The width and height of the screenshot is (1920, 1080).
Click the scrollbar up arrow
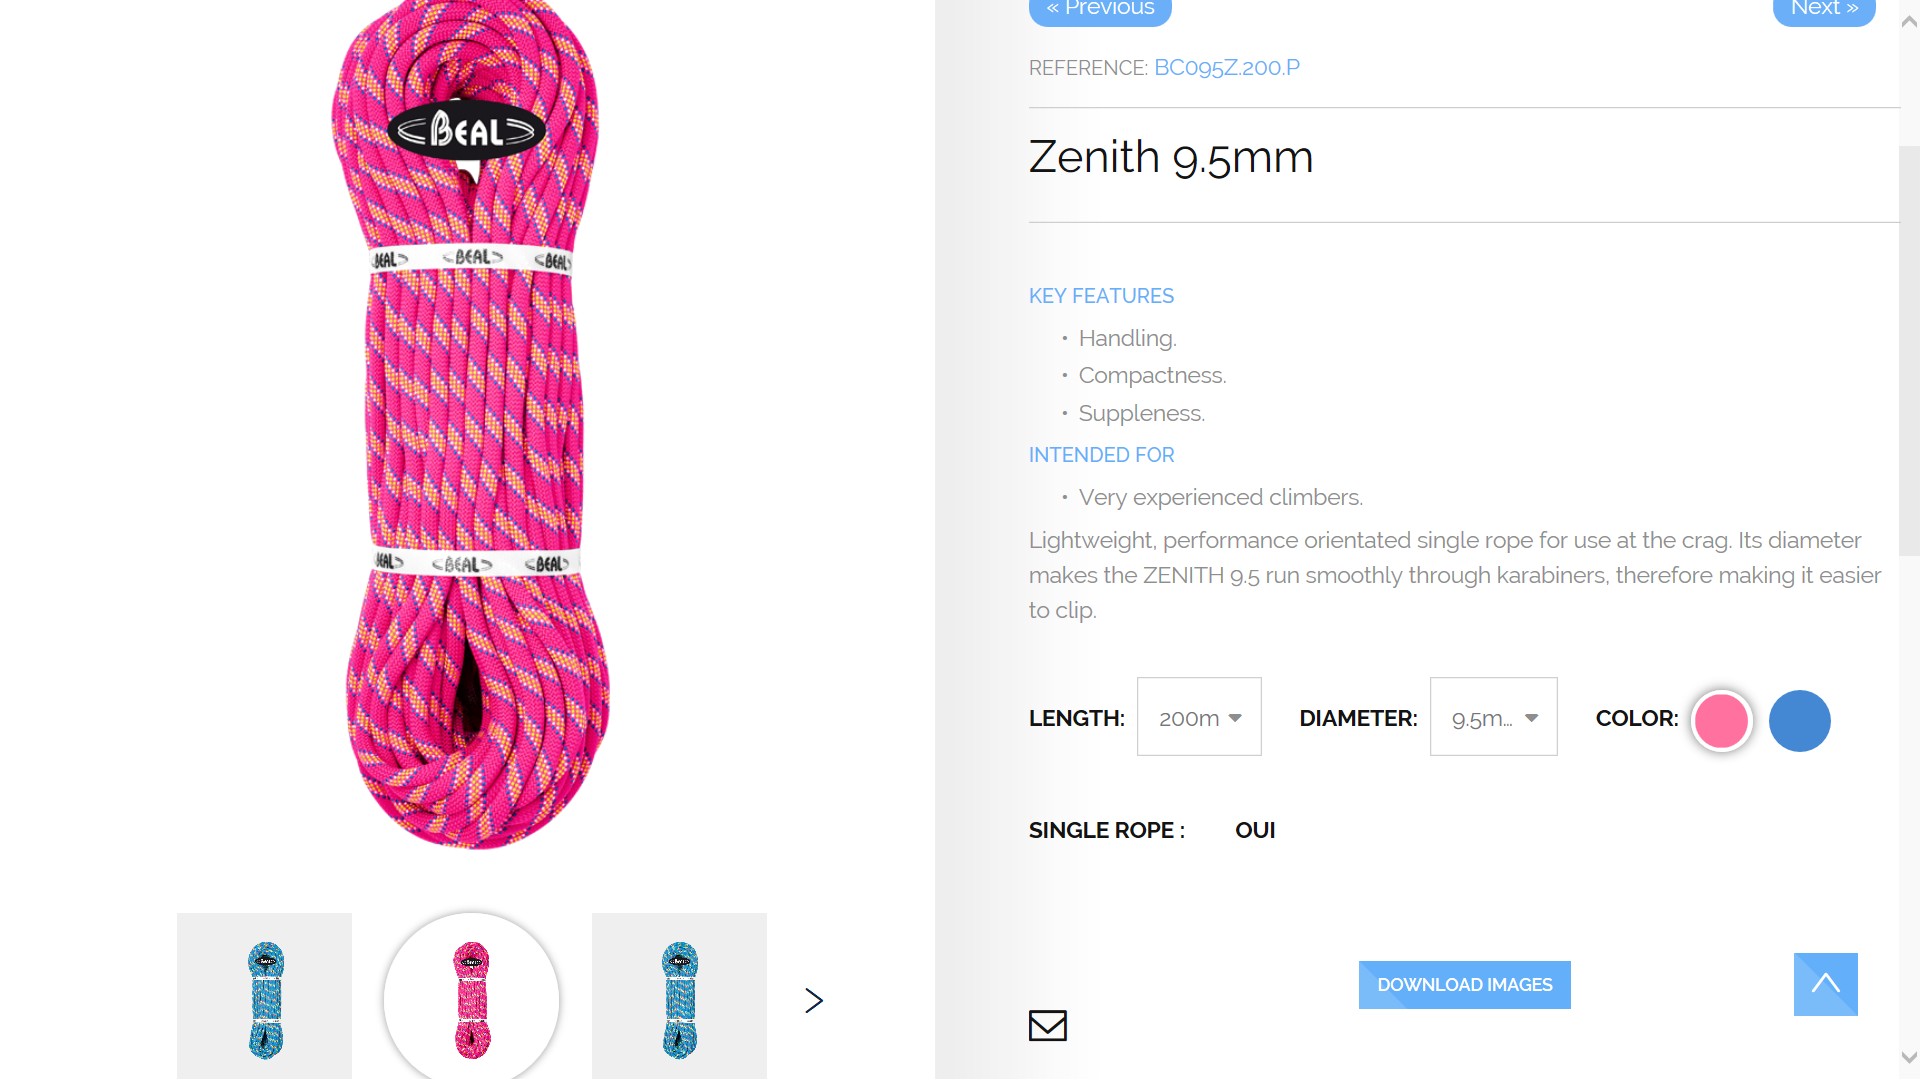(x=1909, y=21)
